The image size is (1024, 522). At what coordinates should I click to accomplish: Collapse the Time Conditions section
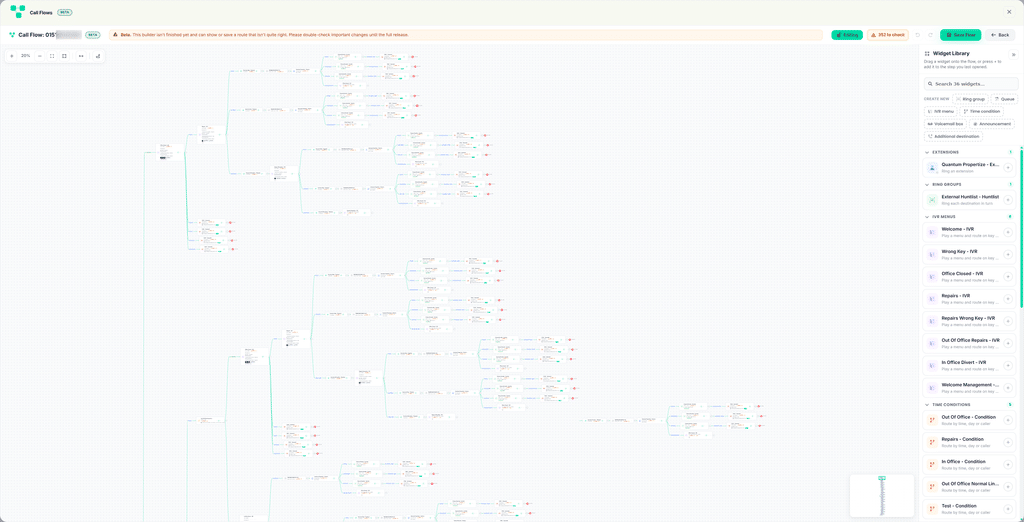pyautogui.click(x=927, y=404)
